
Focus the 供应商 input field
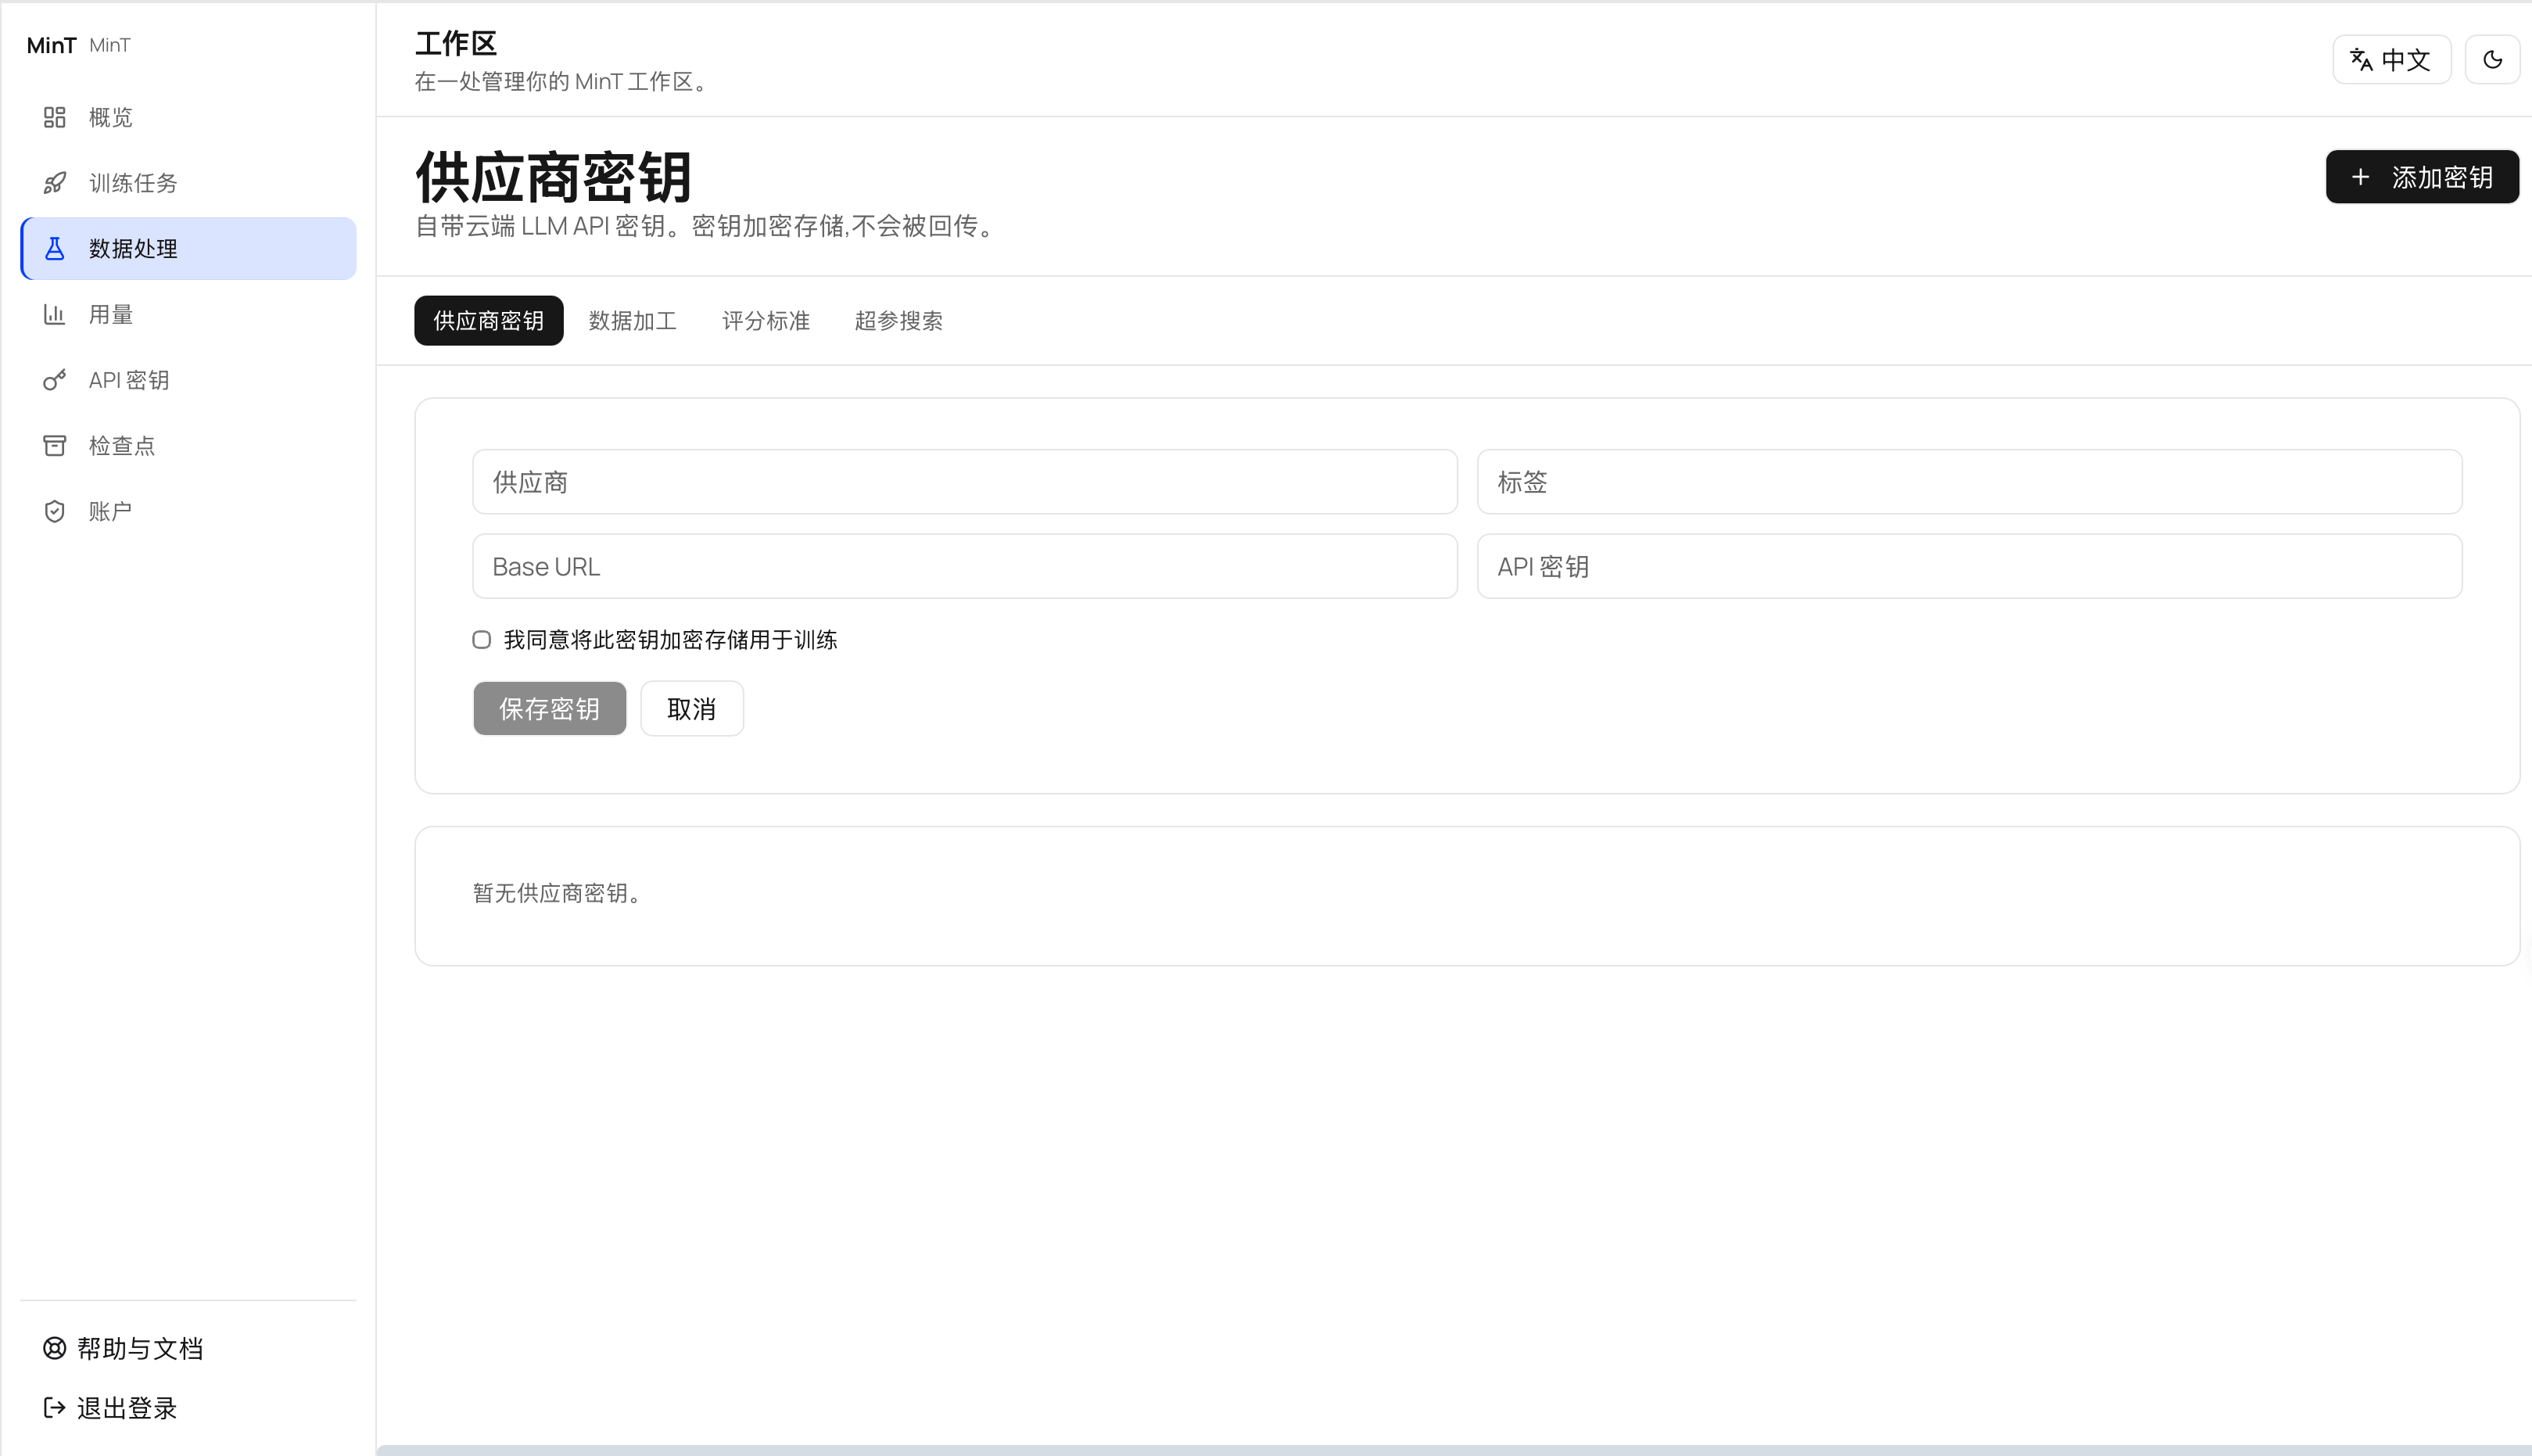pyautogui.click(x=964, y=482)
